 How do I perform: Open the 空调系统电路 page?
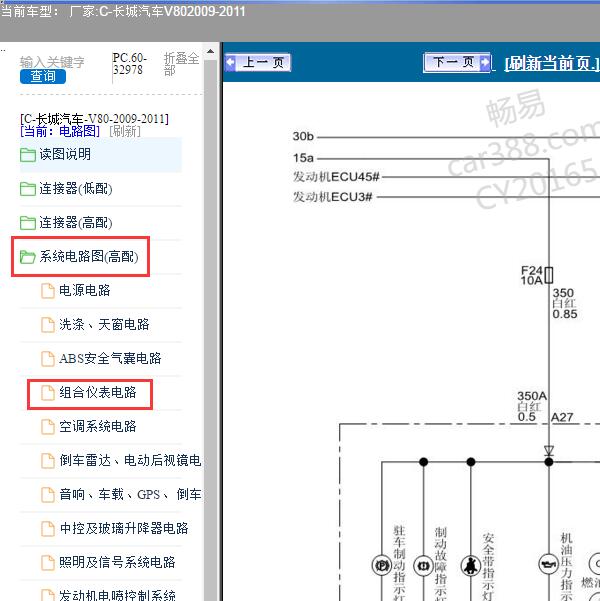pos(98,427)
